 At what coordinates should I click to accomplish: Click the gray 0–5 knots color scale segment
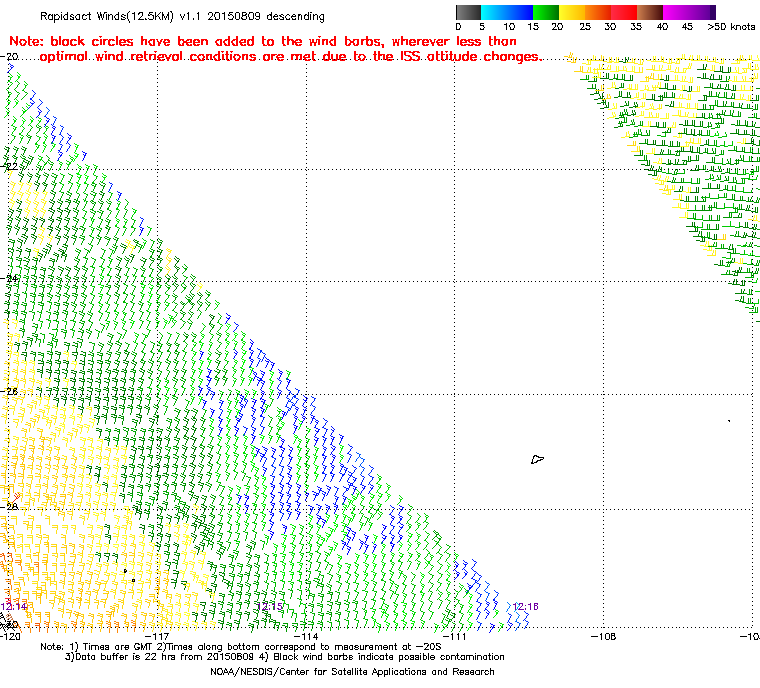[468, 12]
